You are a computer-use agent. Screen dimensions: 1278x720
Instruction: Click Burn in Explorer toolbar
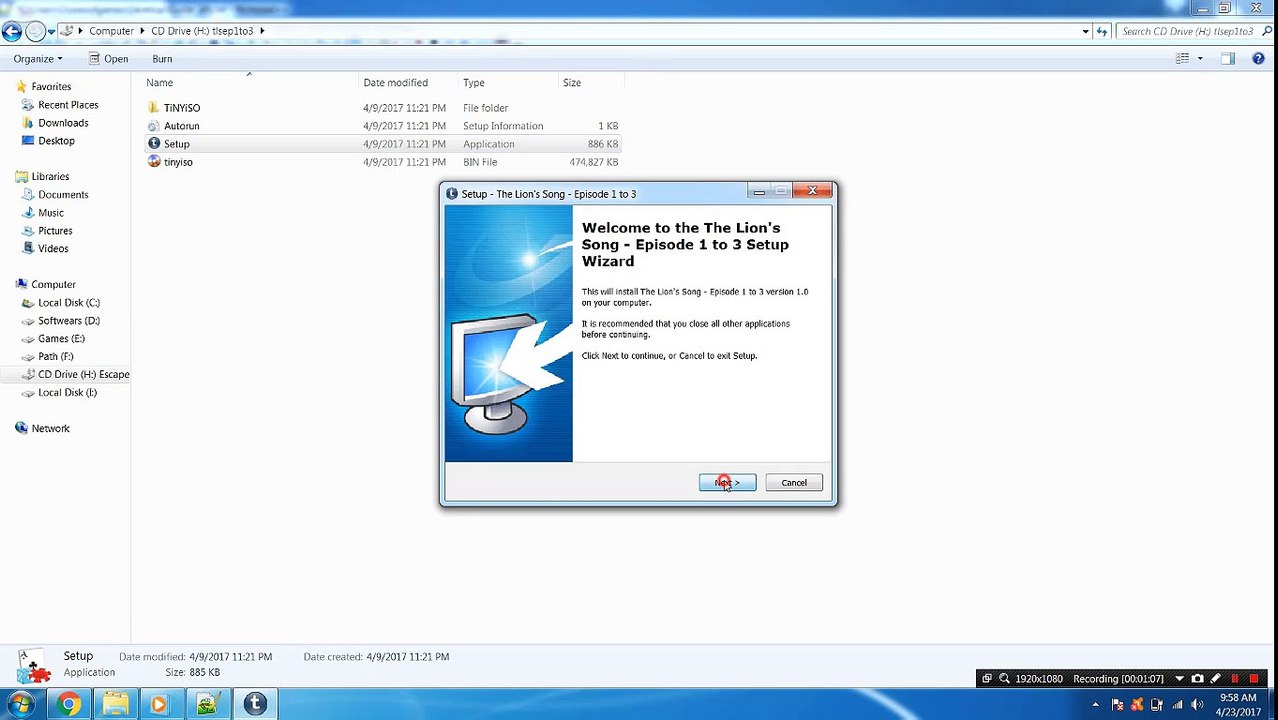pos(162,59)
